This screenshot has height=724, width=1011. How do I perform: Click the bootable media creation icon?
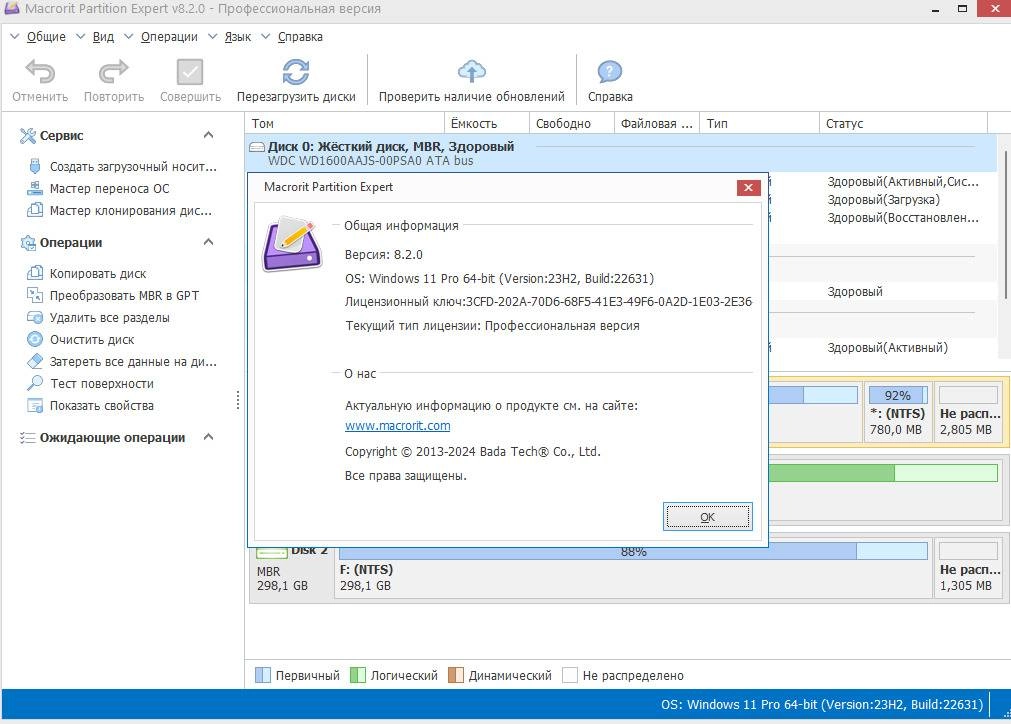(x=35, y=166)
